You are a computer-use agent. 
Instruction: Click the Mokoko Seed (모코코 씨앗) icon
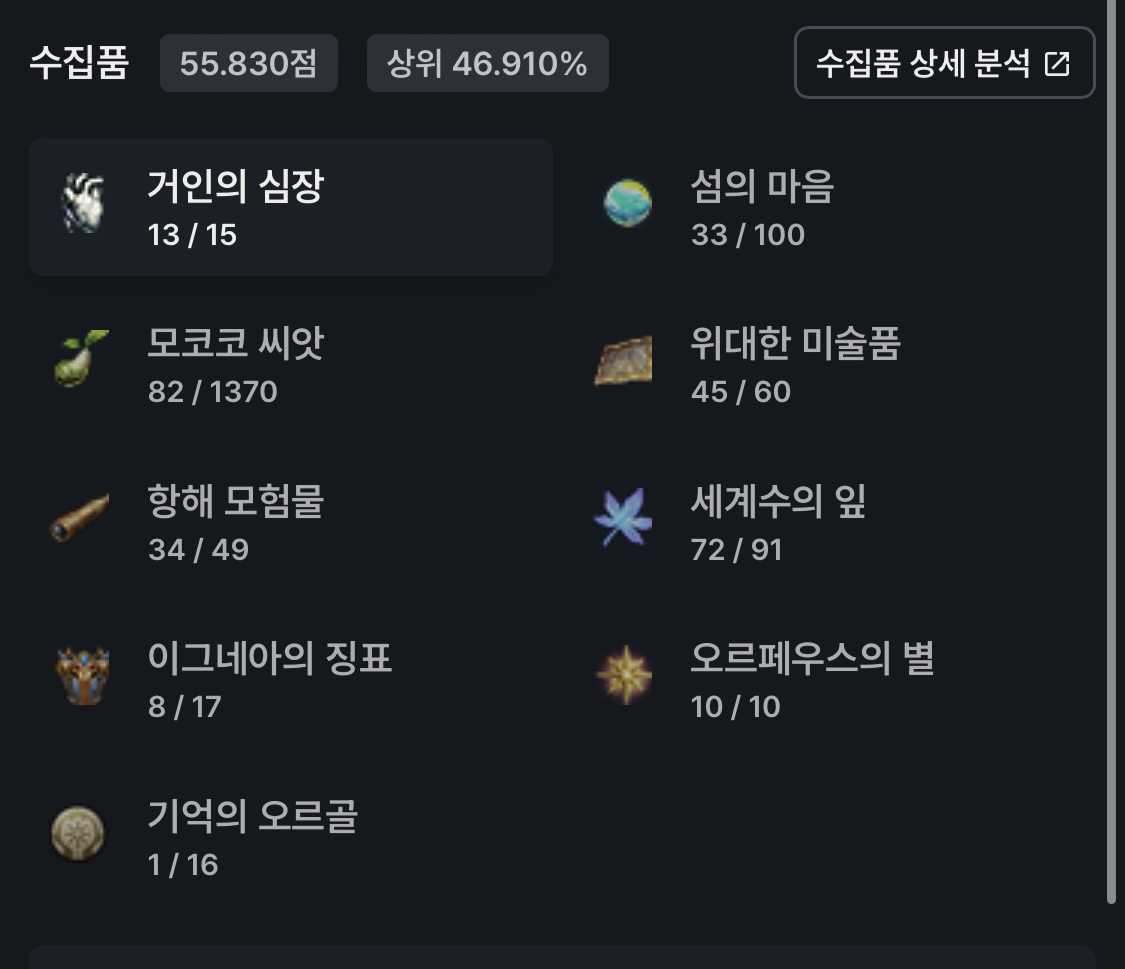[x=82, y=360]
